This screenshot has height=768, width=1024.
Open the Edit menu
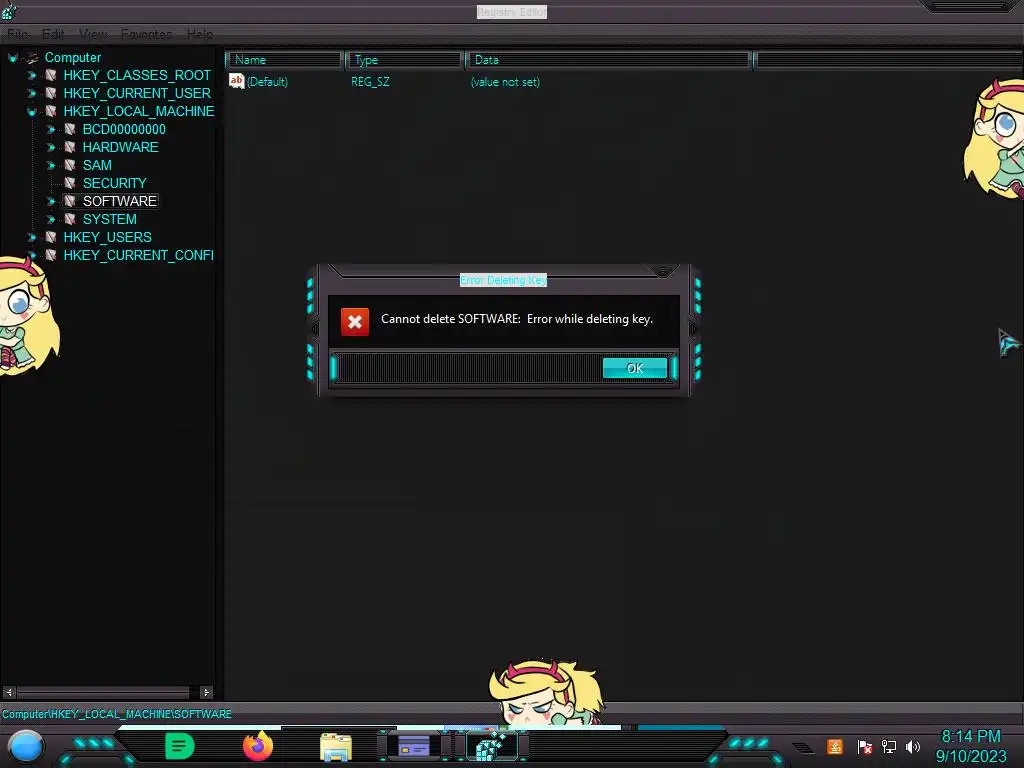(x=53, y=34)
